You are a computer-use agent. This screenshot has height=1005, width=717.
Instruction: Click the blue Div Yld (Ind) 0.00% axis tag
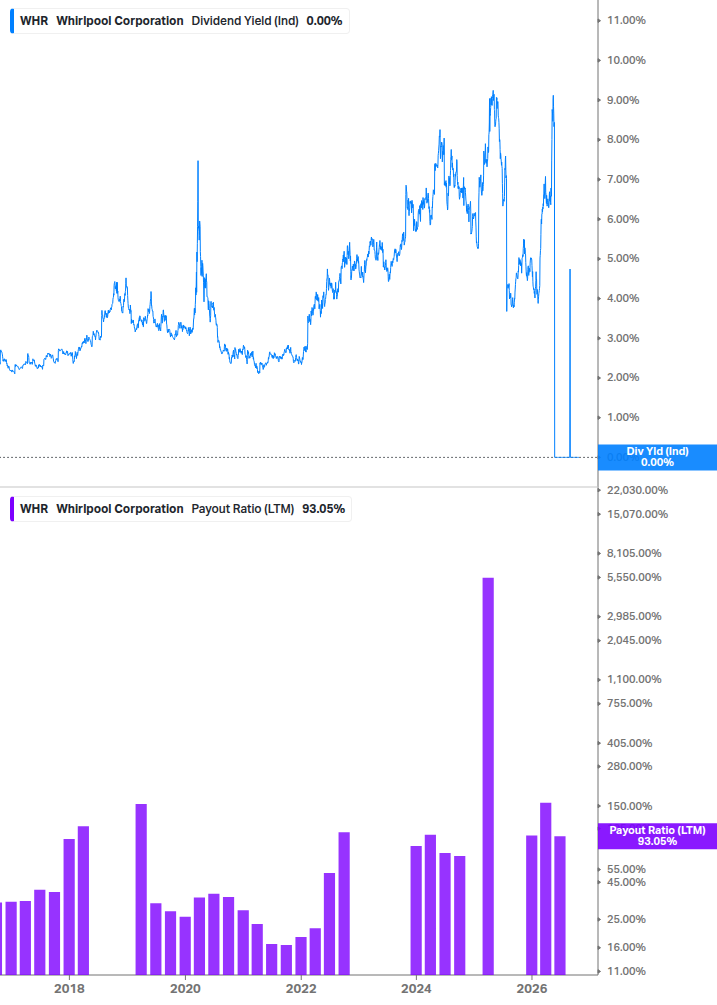(657, 457)
